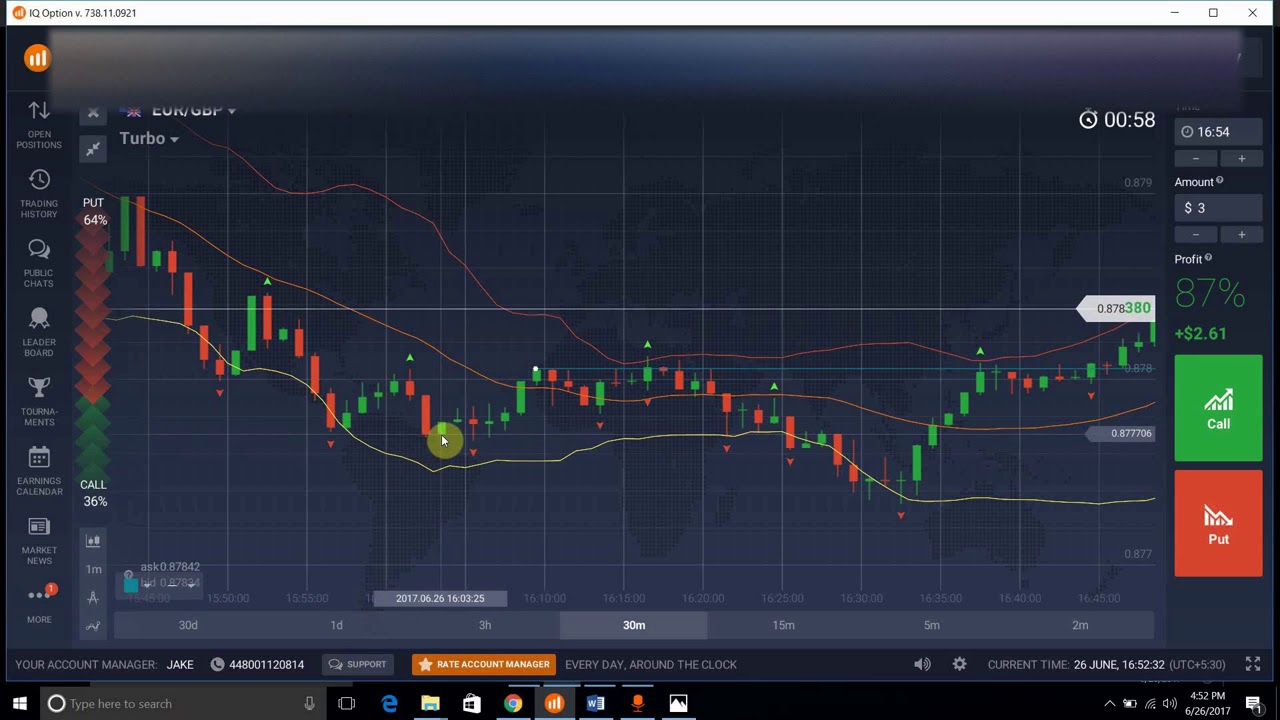Open Public Chats

click(39, 263)
